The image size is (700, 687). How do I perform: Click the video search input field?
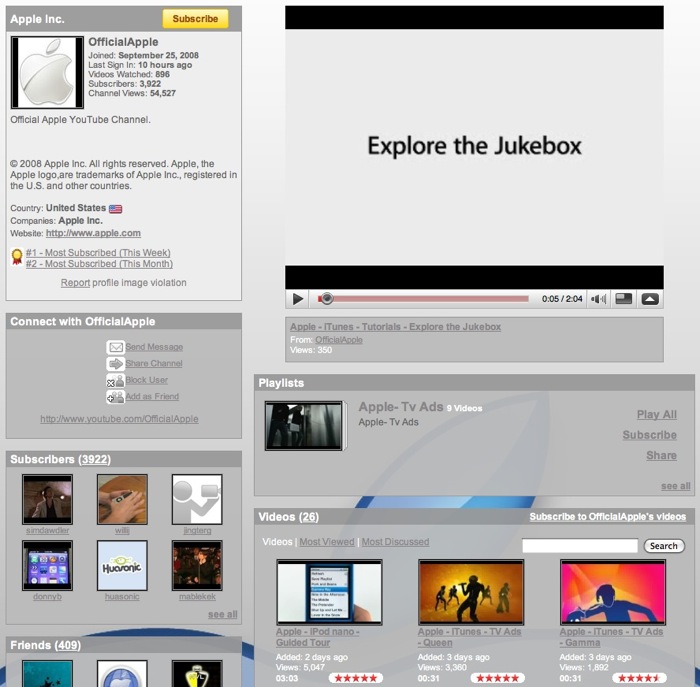[x=580, y=545]
